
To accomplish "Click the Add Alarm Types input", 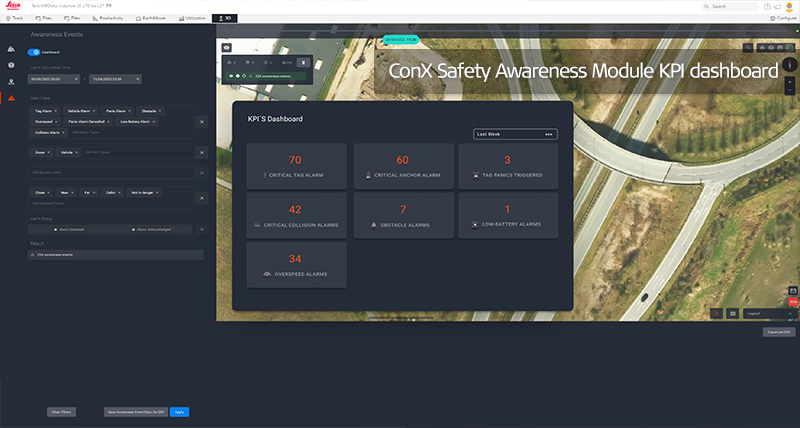I will (x=86, y=132).
